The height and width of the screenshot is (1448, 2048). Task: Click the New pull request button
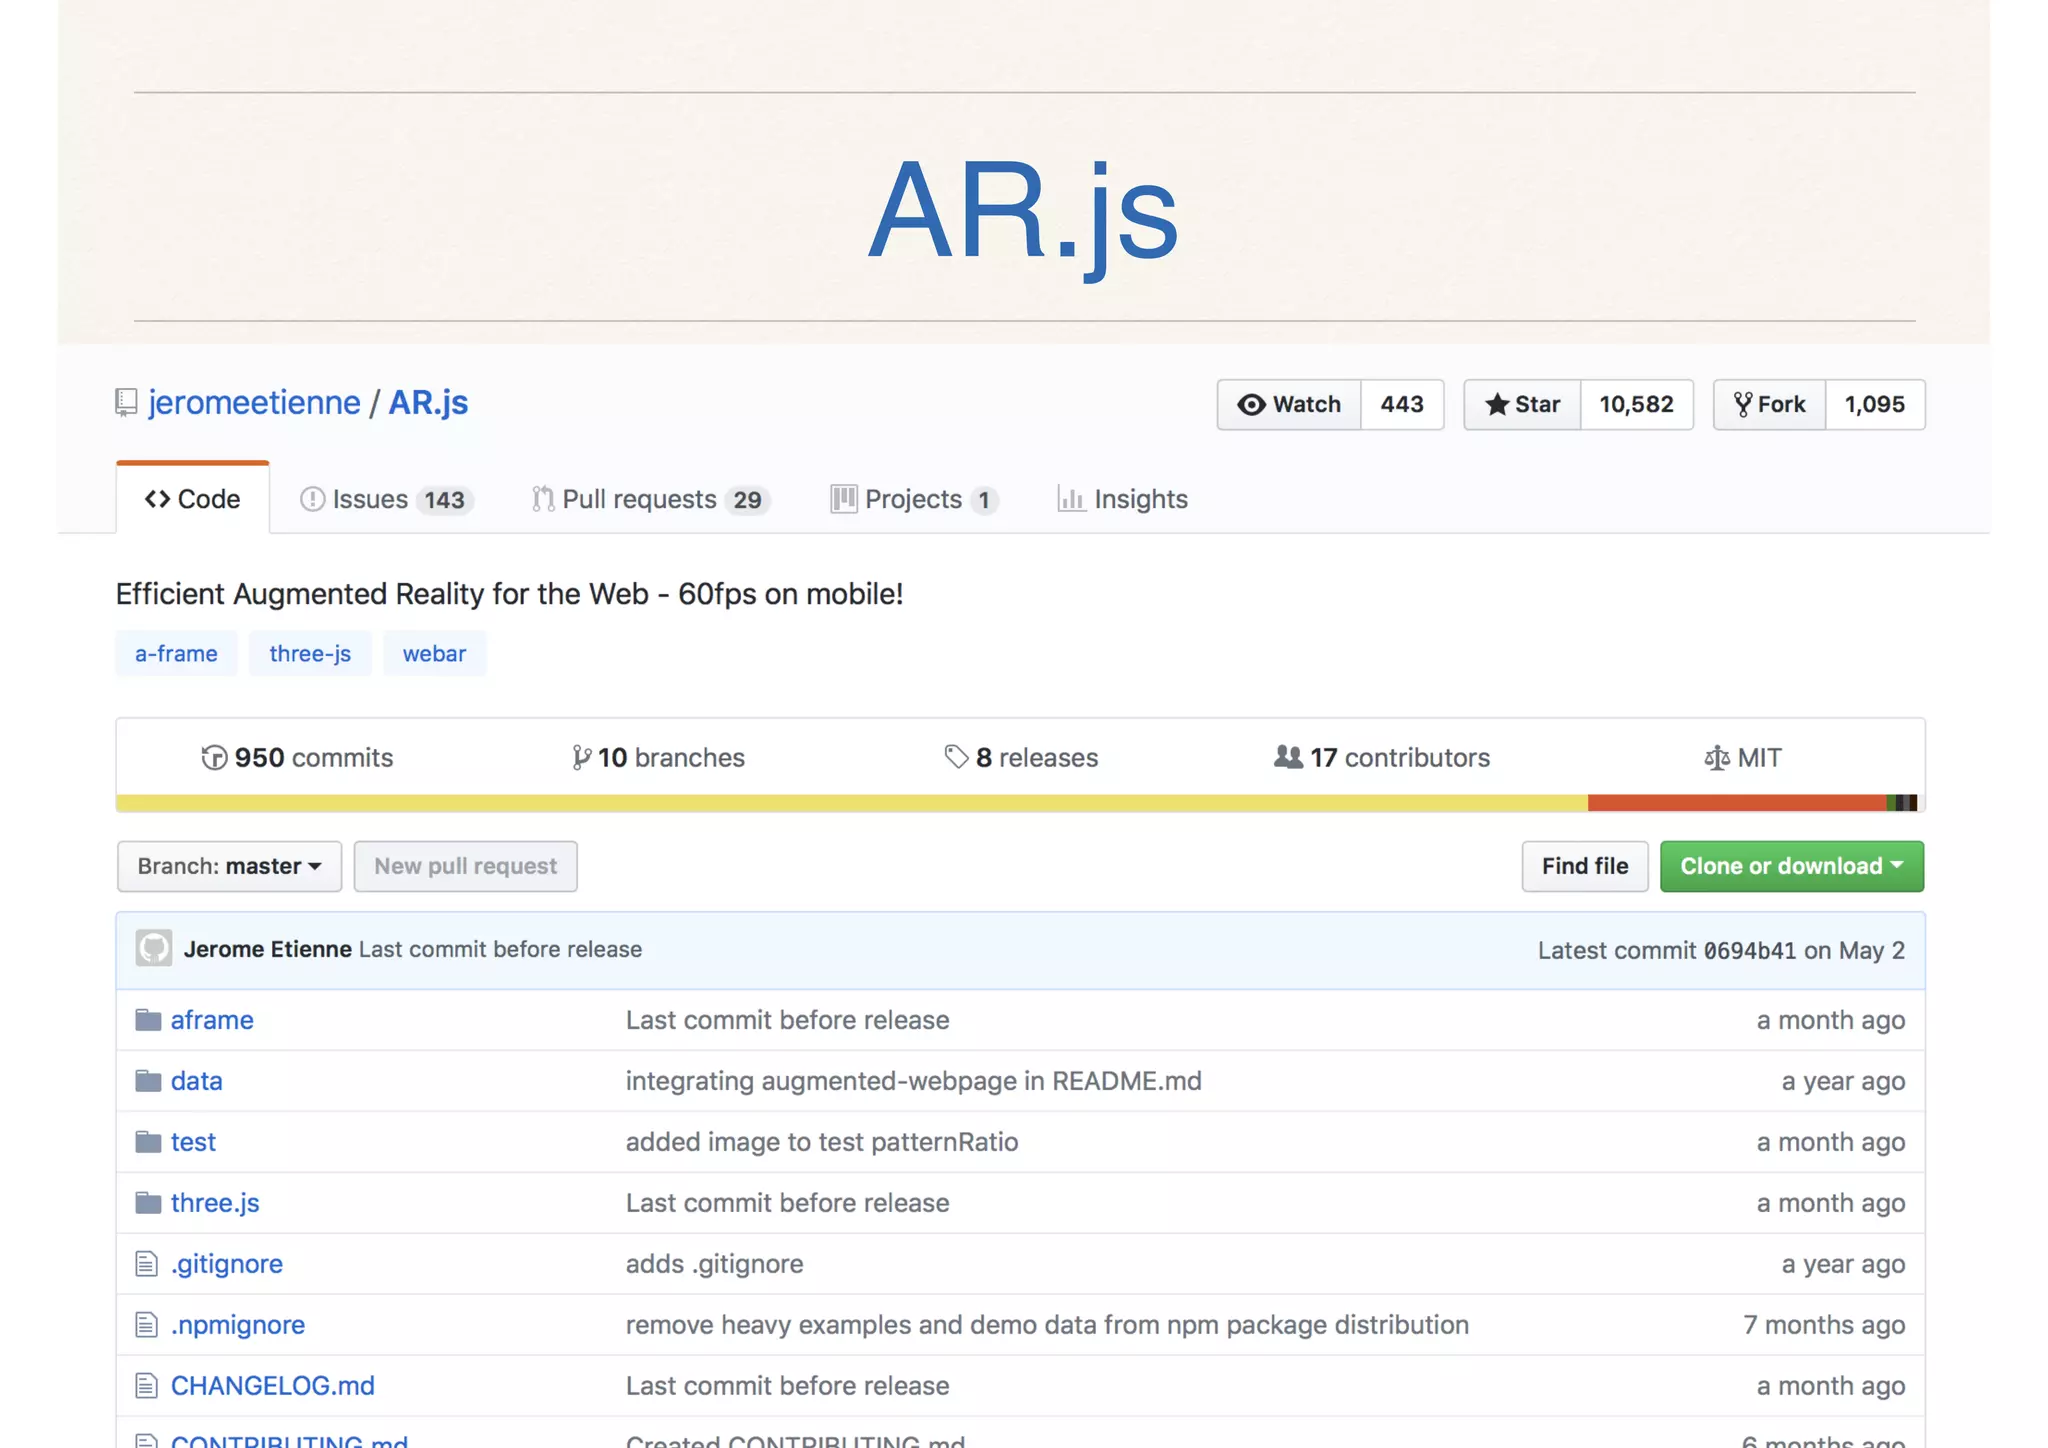465,866
